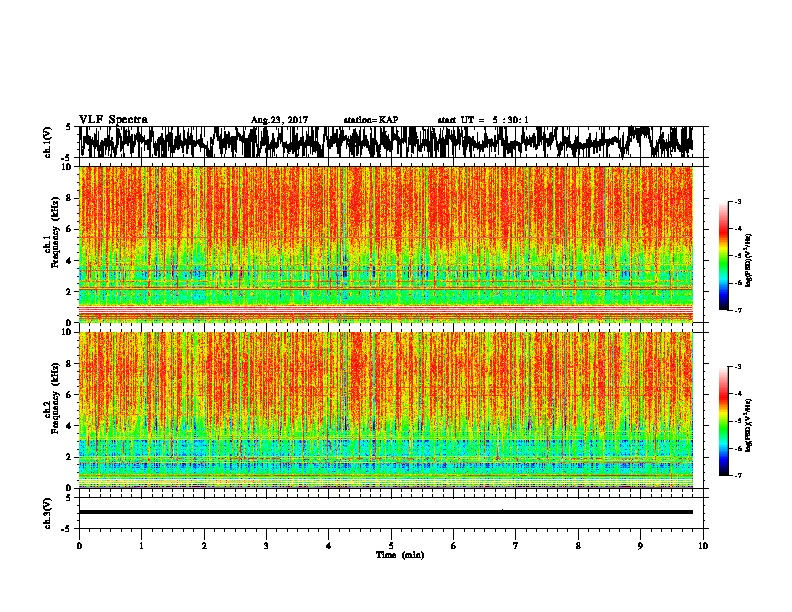Click the date label "Aug.23, 2017"
The height and width of the screenshot is (612, 792).
click(x=279, y=120)
